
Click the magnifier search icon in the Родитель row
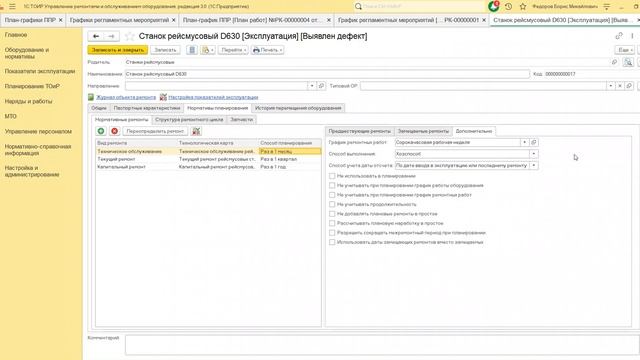[x=628, y=62]
